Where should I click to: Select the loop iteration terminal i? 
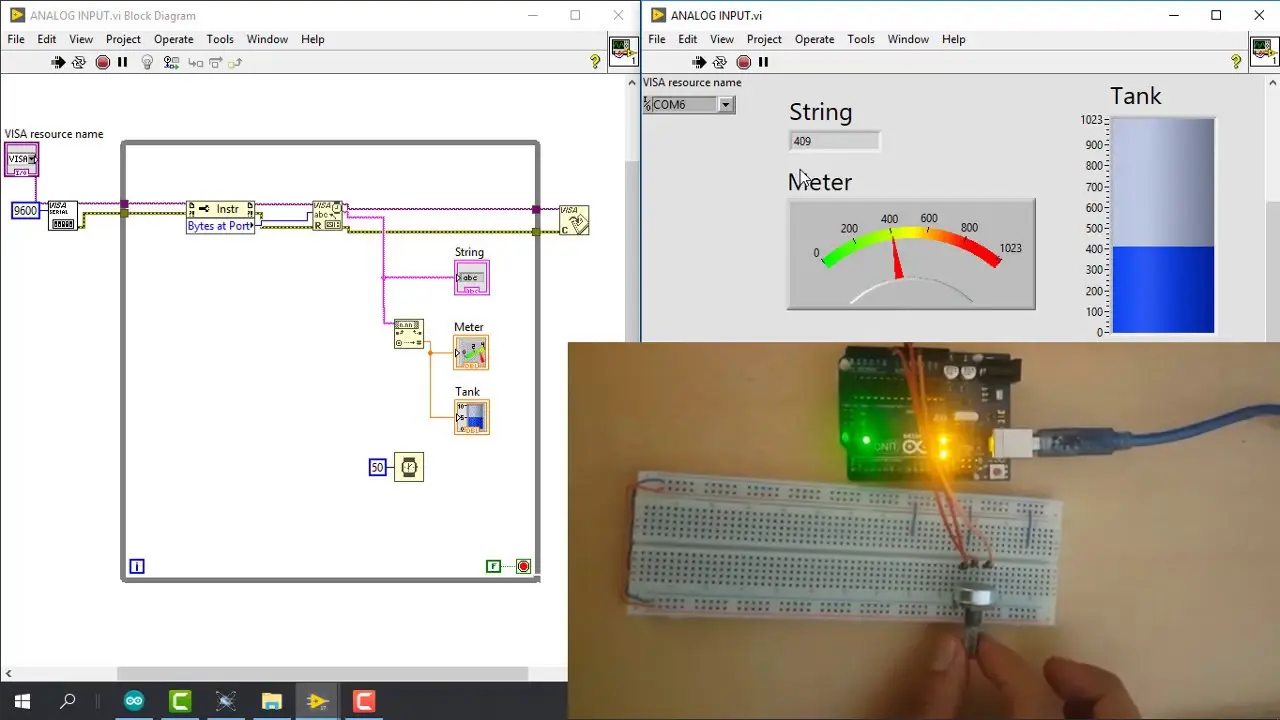tap(137, 566)
